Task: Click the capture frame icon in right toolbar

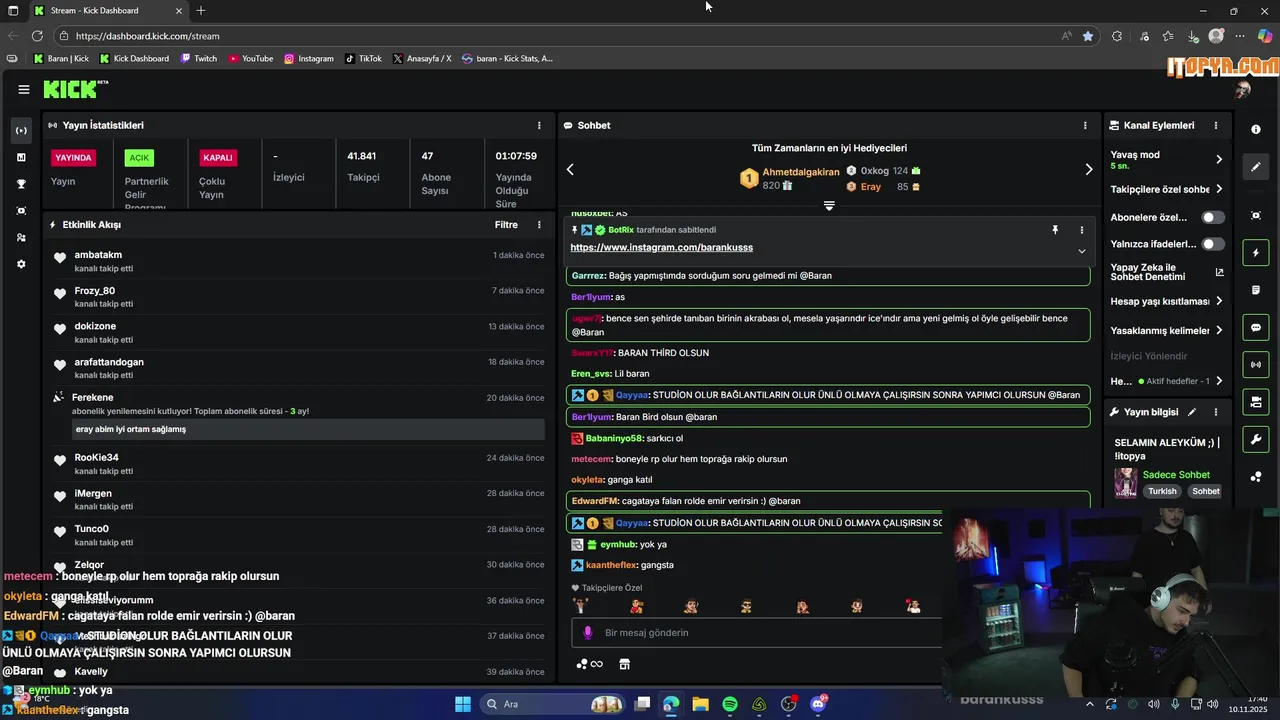Action: click(x=1256, y=216)
